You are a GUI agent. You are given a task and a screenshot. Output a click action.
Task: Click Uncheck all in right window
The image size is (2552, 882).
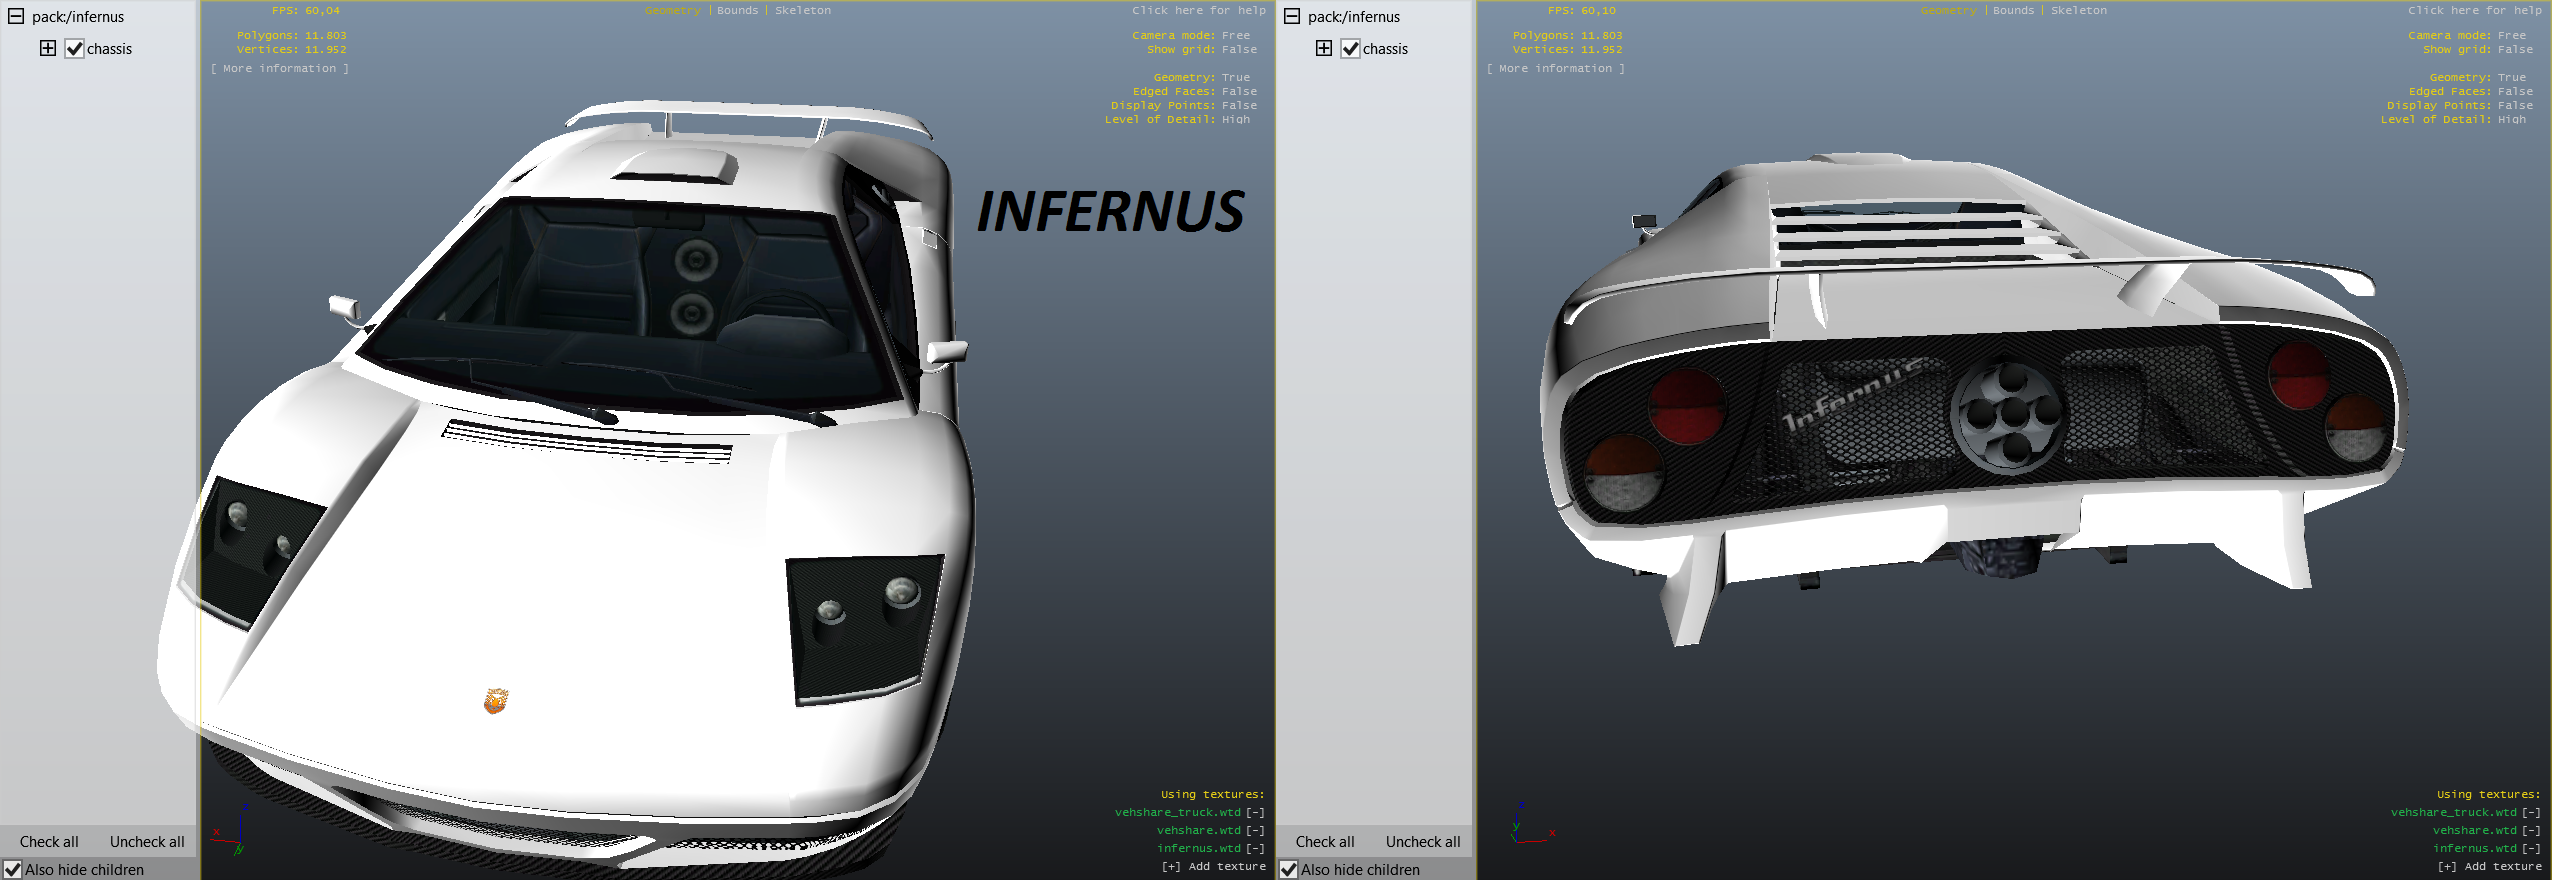pos(1423,842)
